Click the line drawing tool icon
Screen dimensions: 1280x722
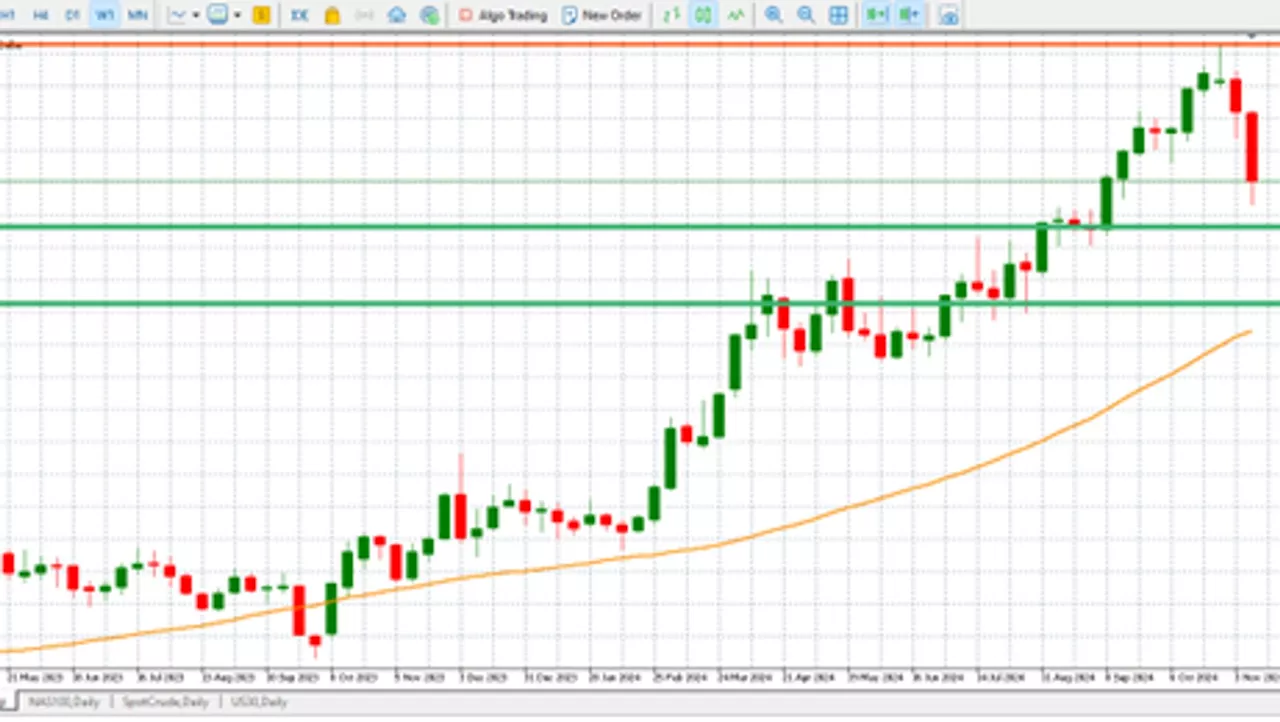(178, 15)
